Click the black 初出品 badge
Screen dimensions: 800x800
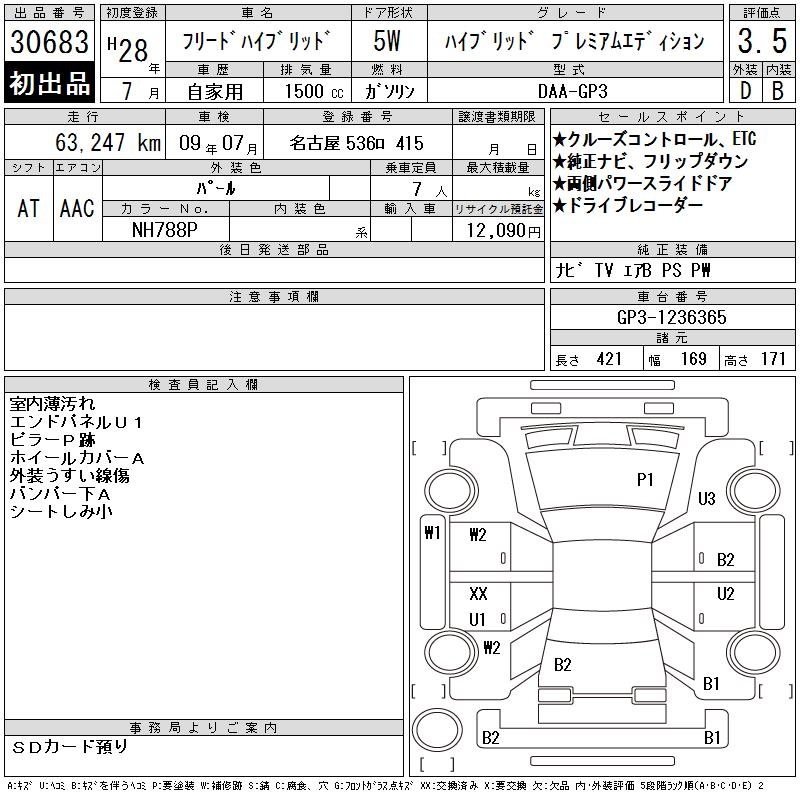pyautogui.click(x=50, y=84)
